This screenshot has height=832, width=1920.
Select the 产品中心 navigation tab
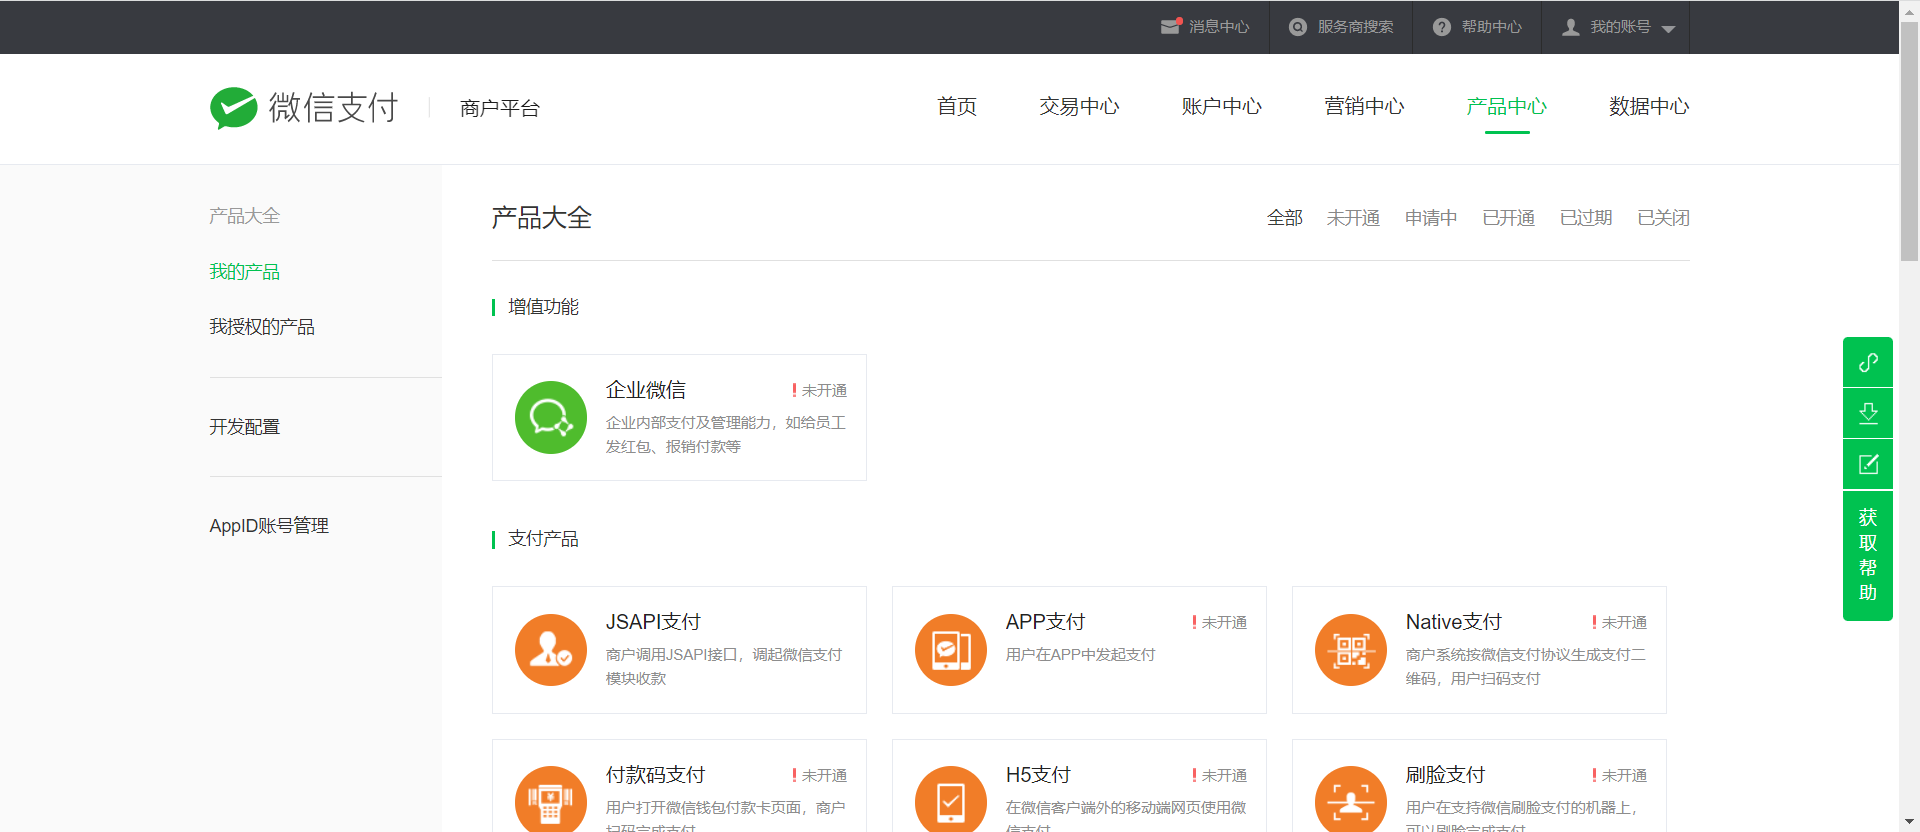tap(1507, 106)
